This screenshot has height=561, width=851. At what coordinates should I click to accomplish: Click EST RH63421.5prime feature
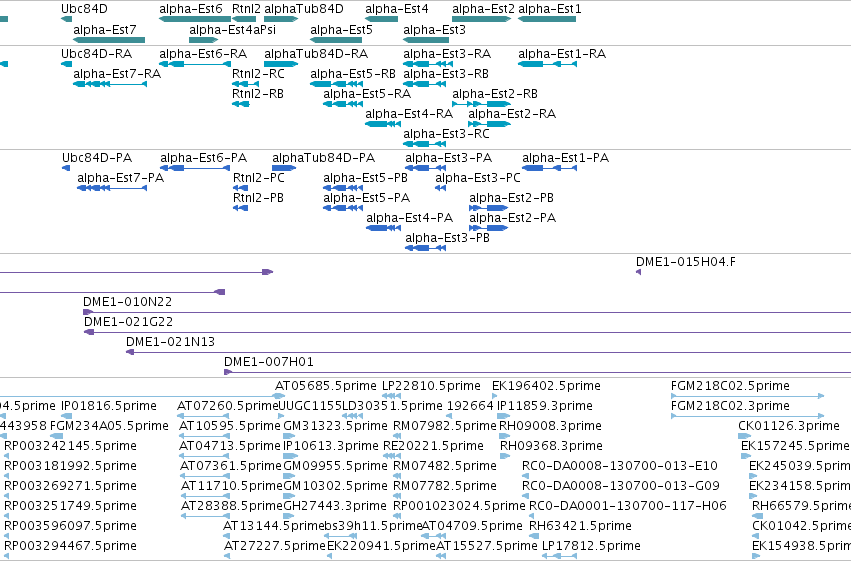[532, 536]
